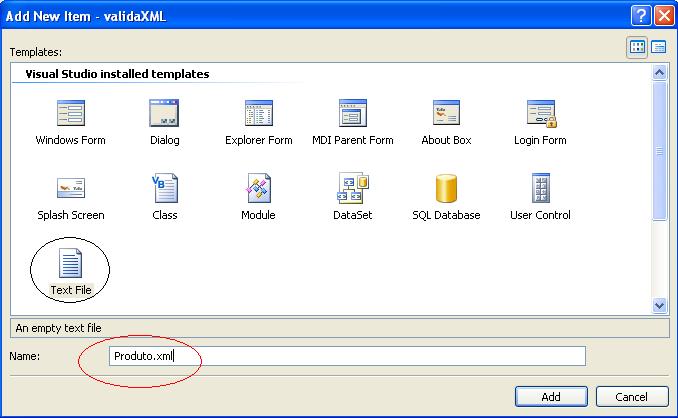Viewport: 678px width, 418px height.
Task: Focus the Name field containing Produto.xml
Action: point(347,356)
